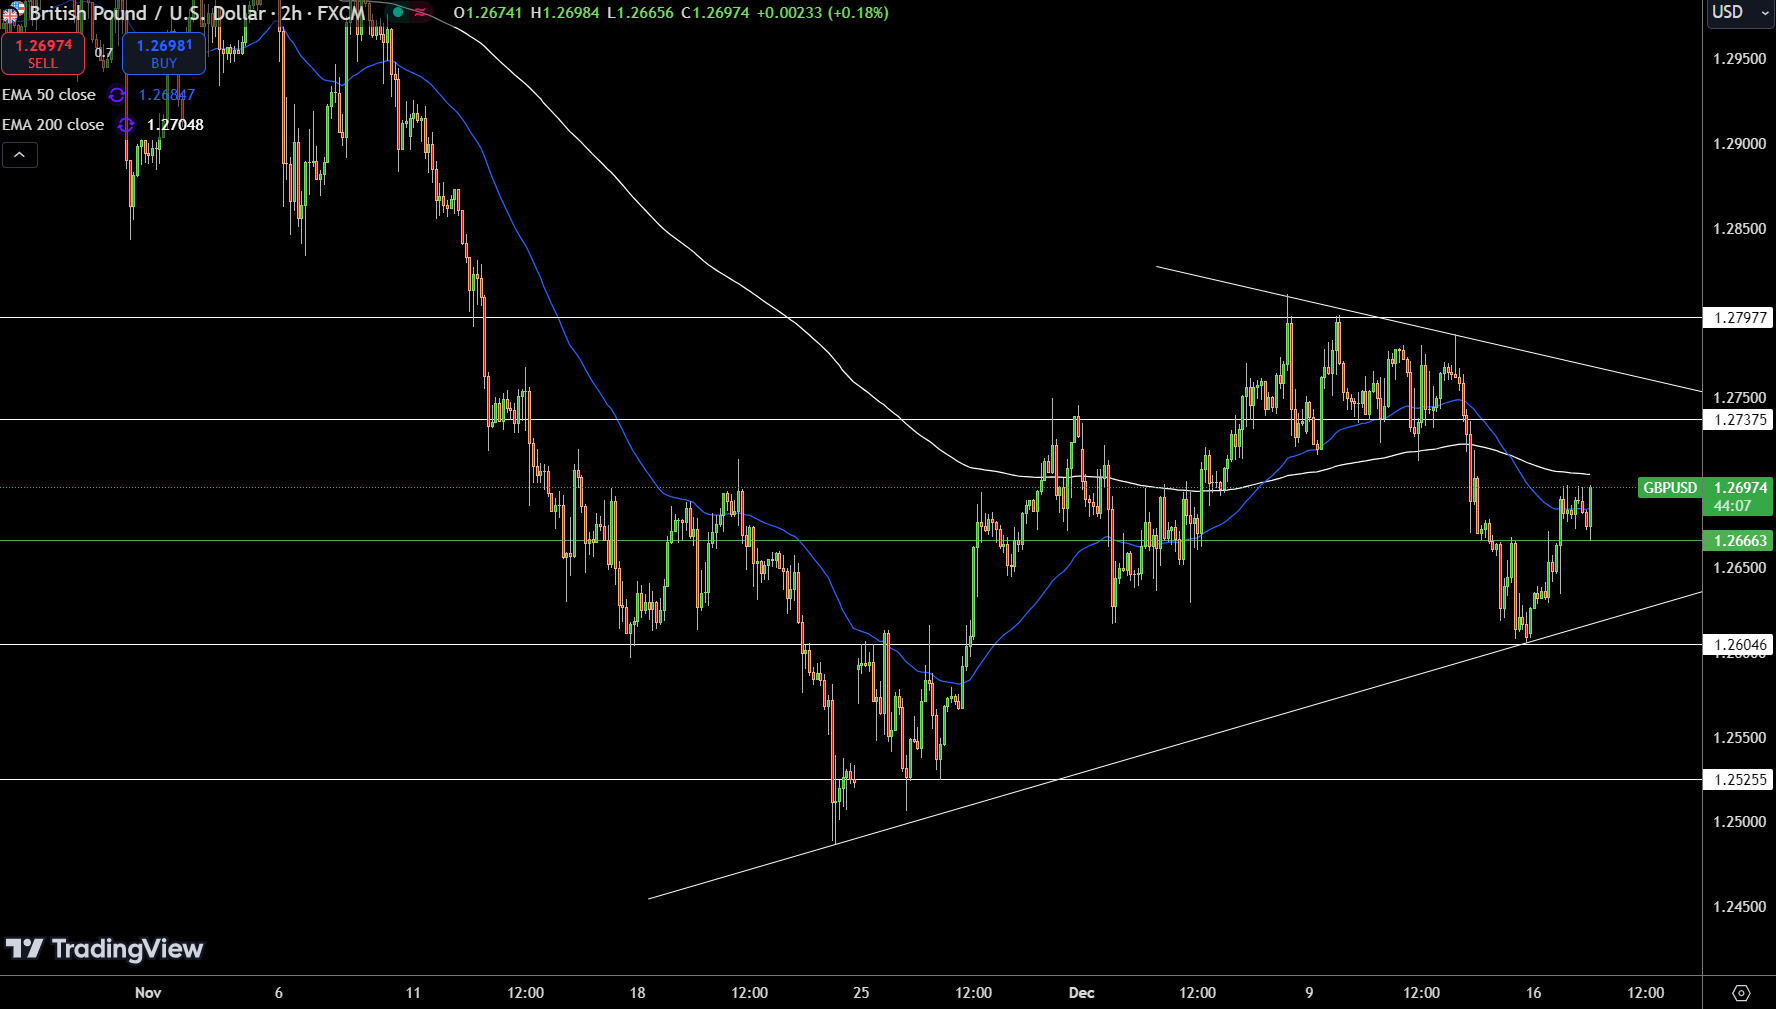Click the 6 date label on the time axis
Image resolution: width=1776 pixels, height=1009 pixels.
279,993
